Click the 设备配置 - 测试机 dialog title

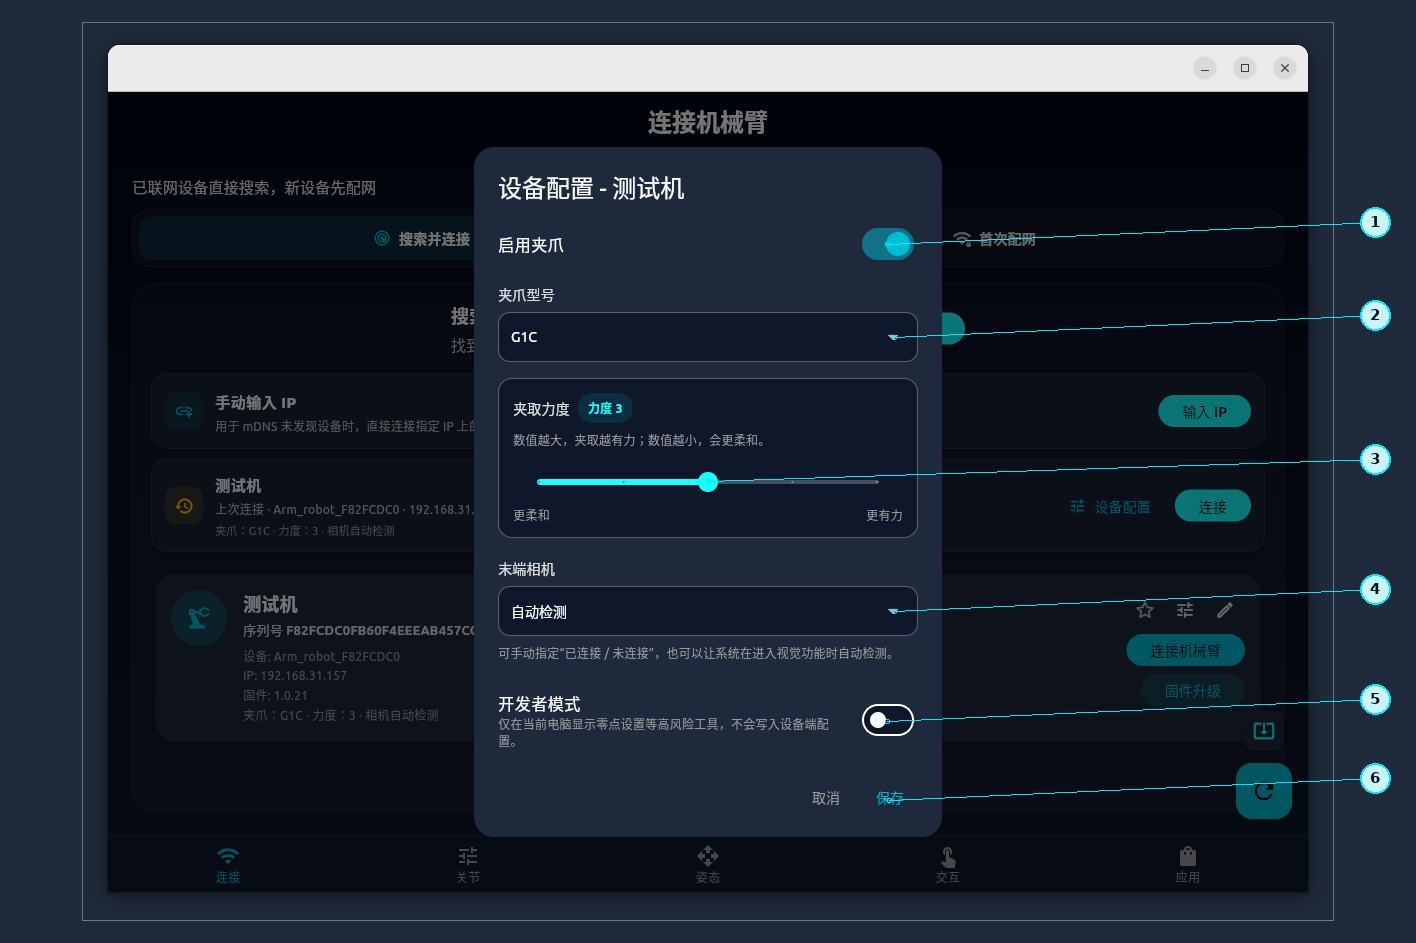(591, 189)
